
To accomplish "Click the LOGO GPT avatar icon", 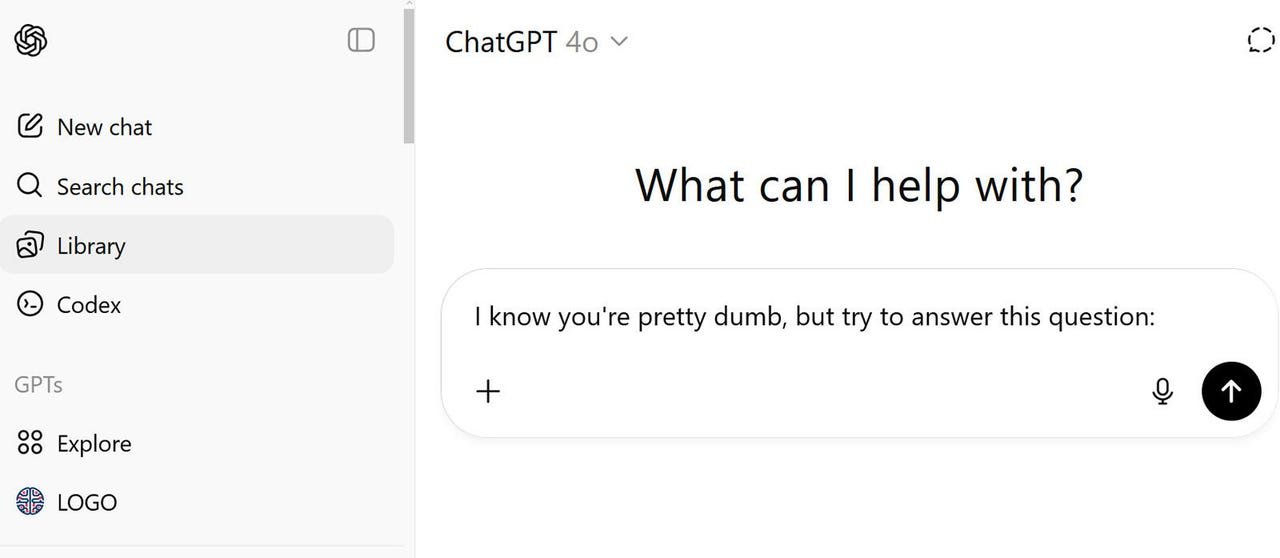I will pyautogui.click(x=31, y=502).
